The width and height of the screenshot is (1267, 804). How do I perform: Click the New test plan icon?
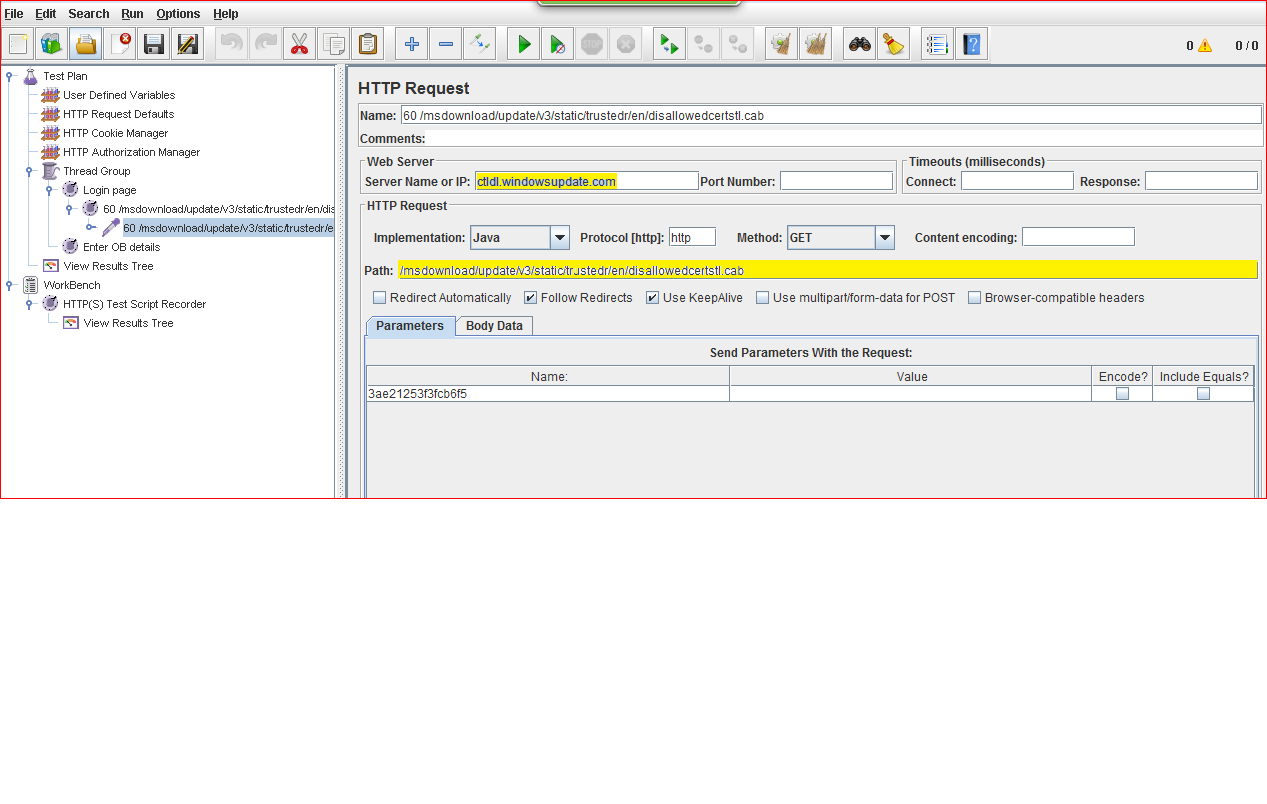(18, 44)
